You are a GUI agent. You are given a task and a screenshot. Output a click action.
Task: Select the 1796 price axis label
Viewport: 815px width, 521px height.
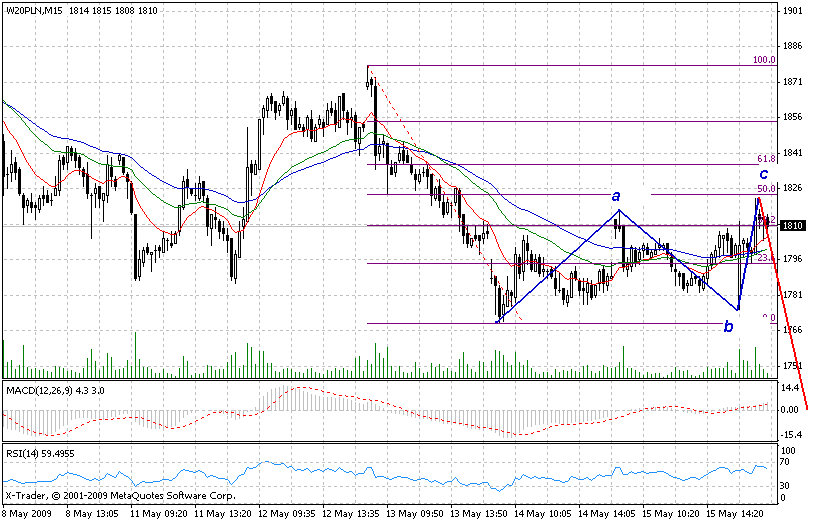(x=793, y=259)
